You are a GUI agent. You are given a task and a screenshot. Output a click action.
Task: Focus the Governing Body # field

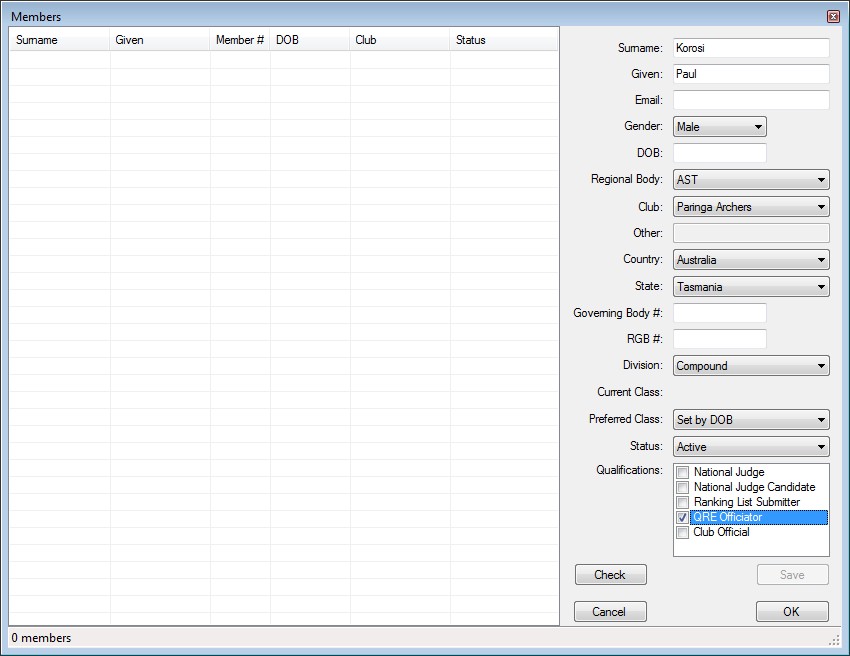coord(720,313)
